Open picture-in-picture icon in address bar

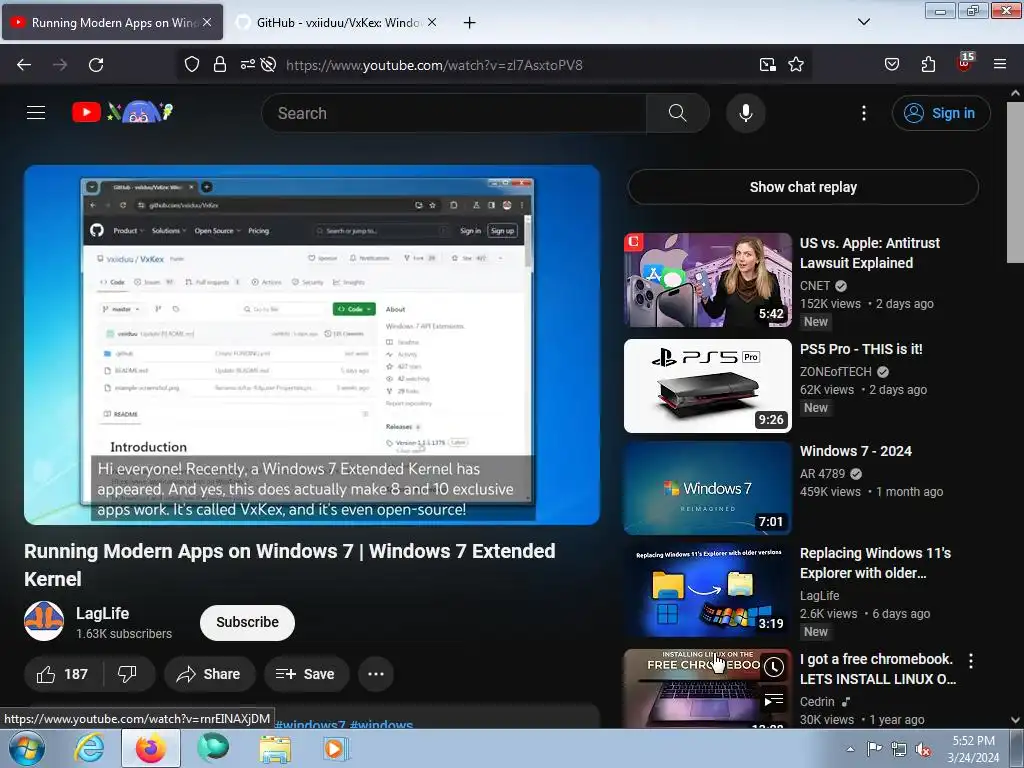click(768, 65)
